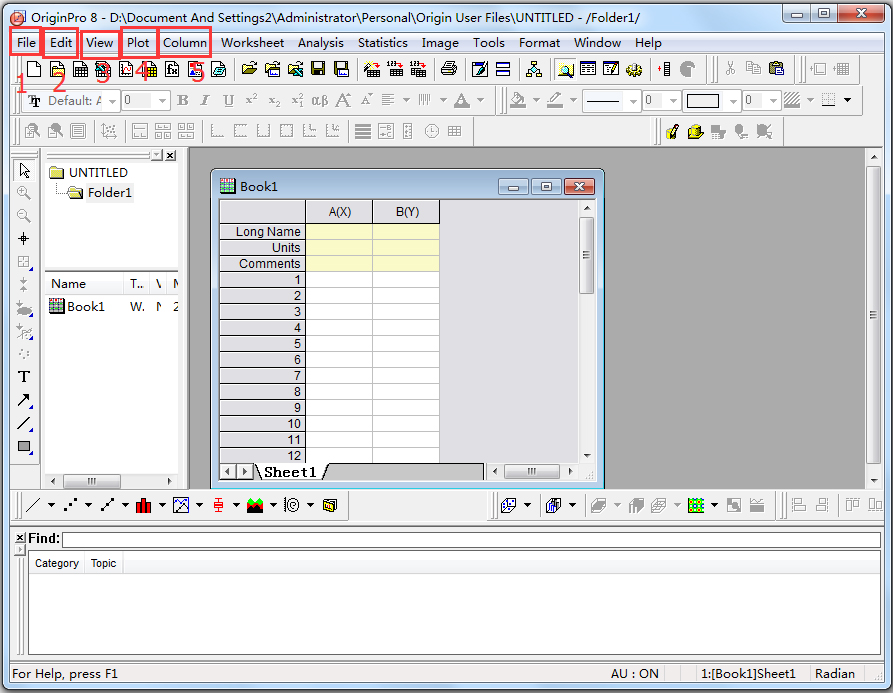Open the line style dropdown

tap(631, 100)
